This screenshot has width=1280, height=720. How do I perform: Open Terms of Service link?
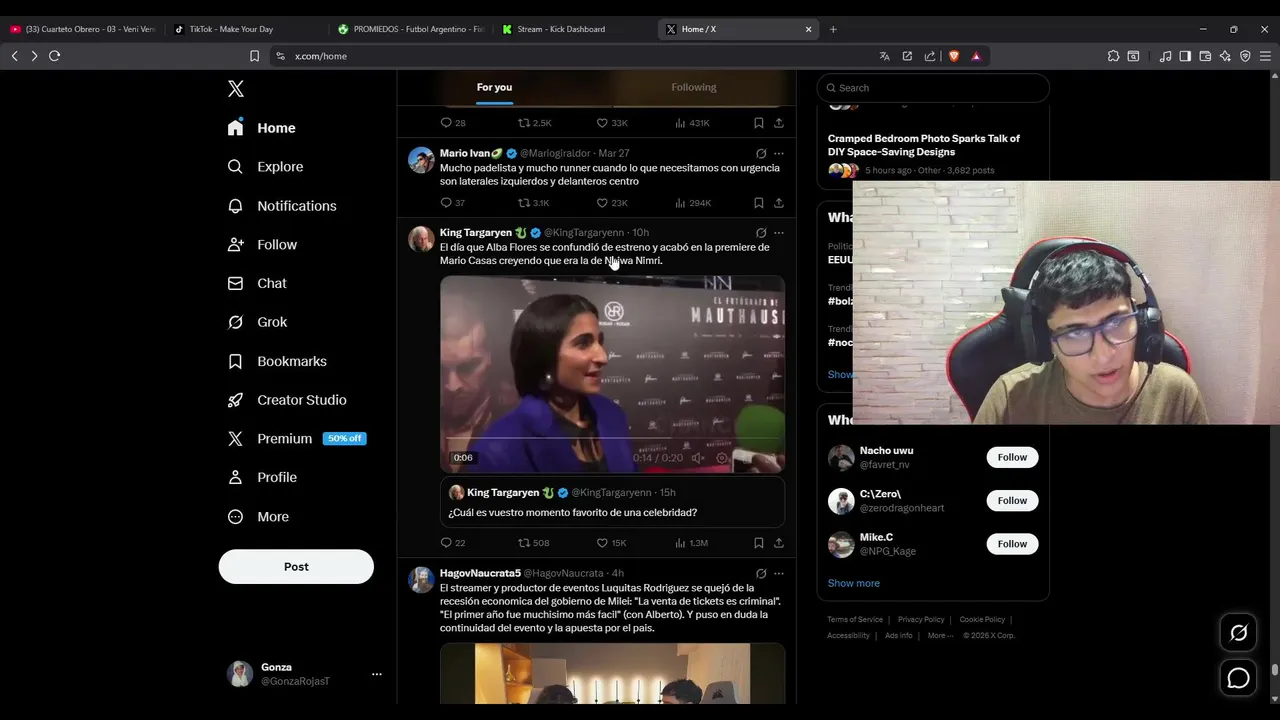click(x=855, y=620)
